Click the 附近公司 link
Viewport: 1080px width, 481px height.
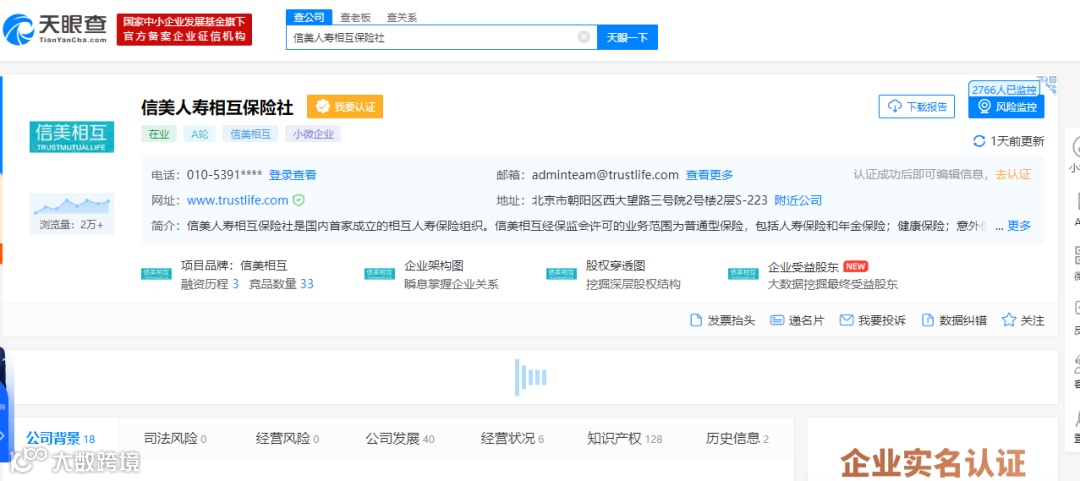(798, 201)
